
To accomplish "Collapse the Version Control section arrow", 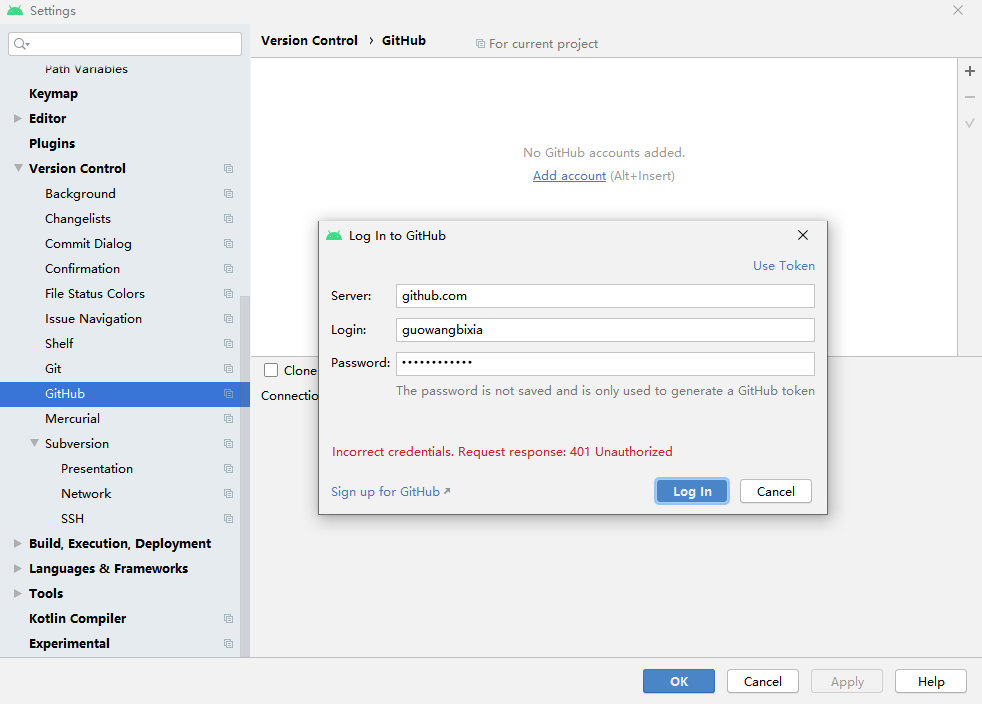I will point(18,168).
